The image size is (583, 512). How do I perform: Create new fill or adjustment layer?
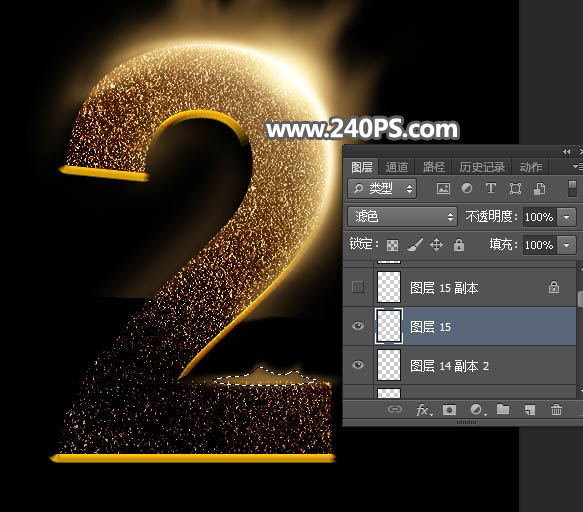click(477, 410)
